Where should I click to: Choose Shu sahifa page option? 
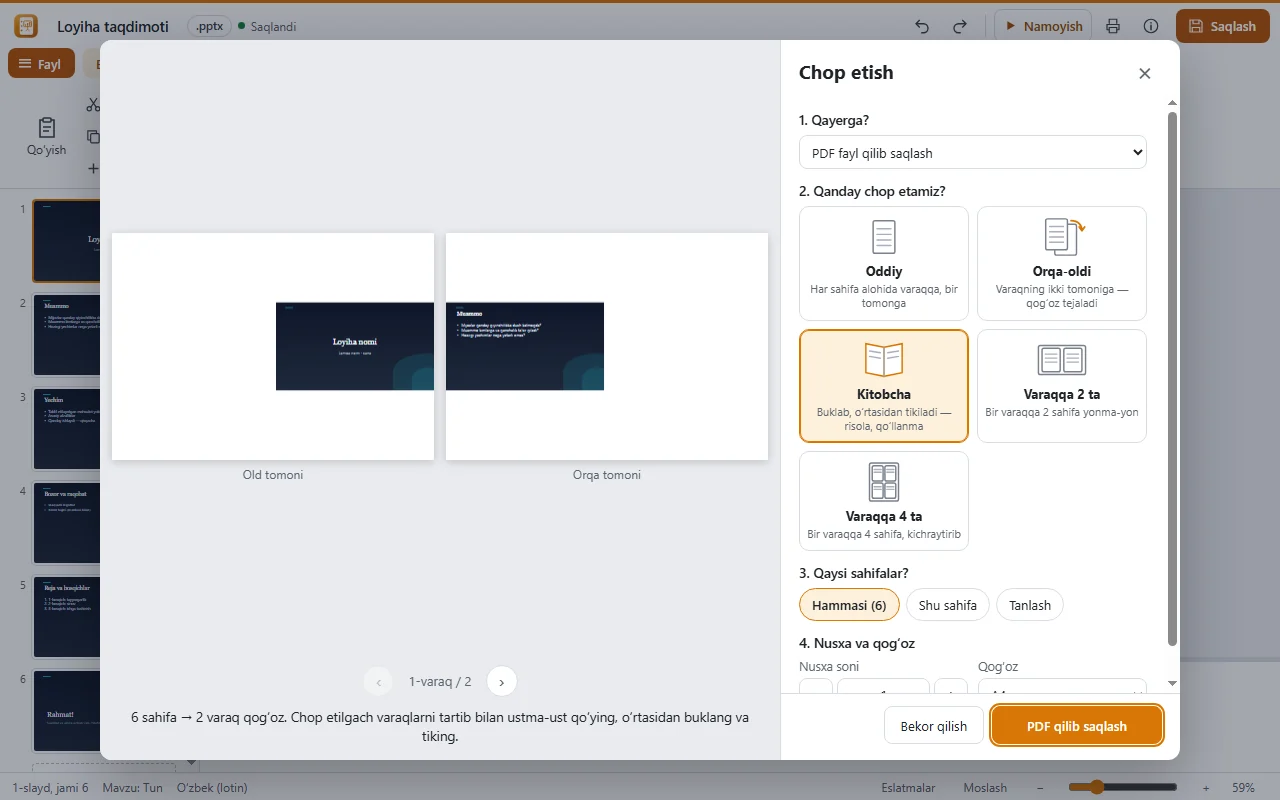948,605
